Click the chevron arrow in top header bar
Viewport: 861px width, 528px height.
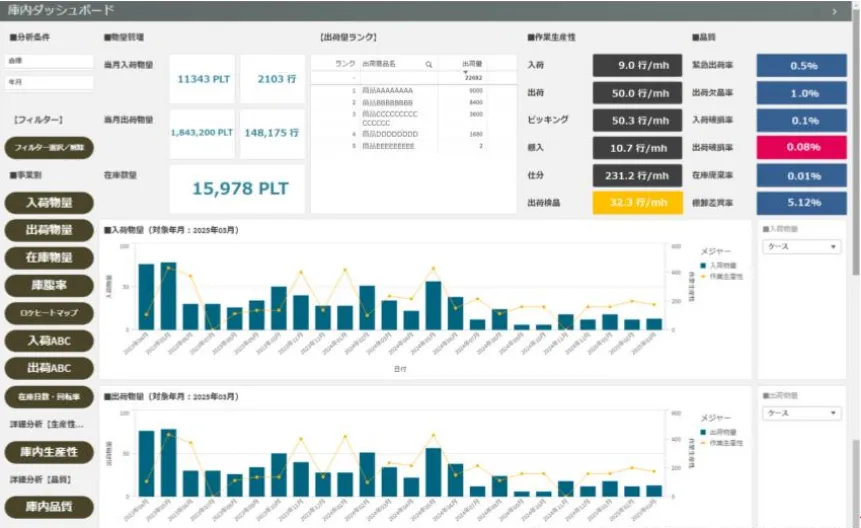point(835,11)
